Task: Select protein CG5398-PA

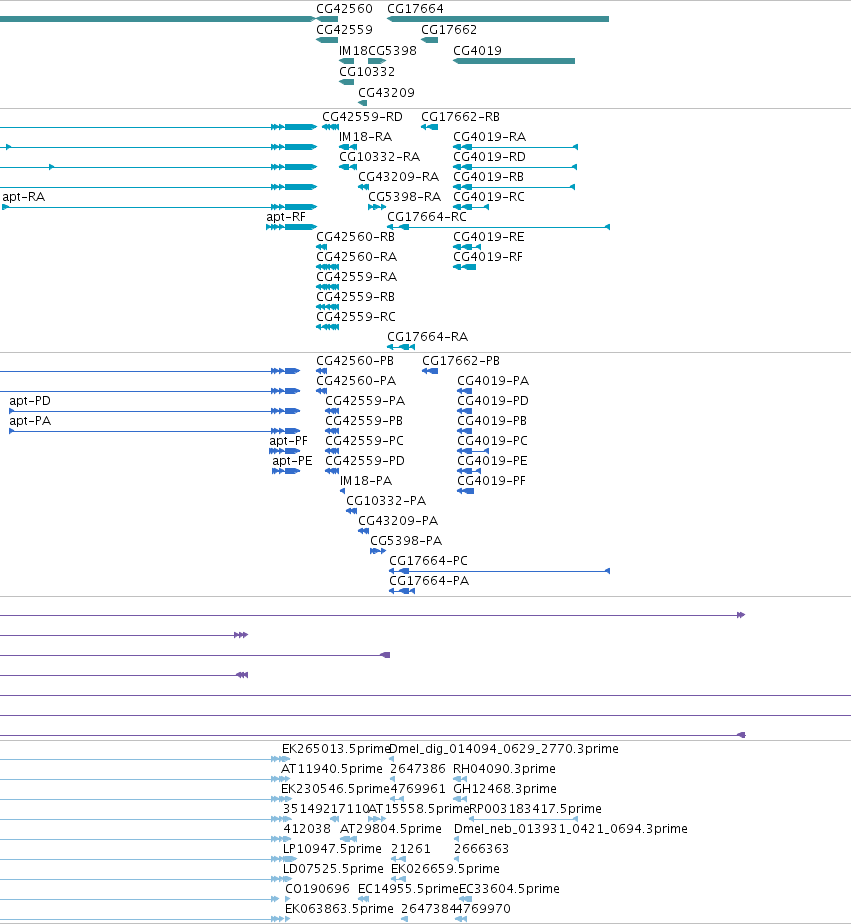Action: (405, 541)
